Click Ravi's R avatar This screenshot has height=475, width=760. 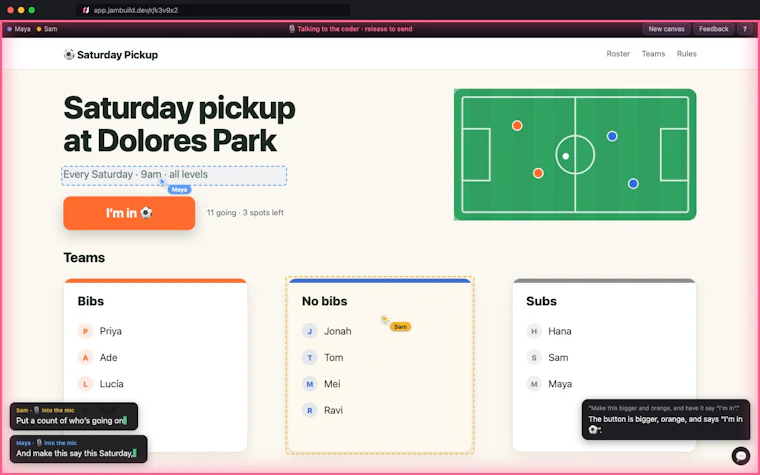[310, 411]
